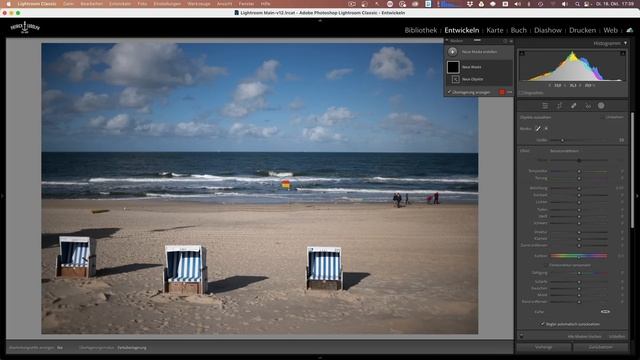Click the Vorherige button
Viewport: 640px width, 360px height.
[x=544, y=347]
